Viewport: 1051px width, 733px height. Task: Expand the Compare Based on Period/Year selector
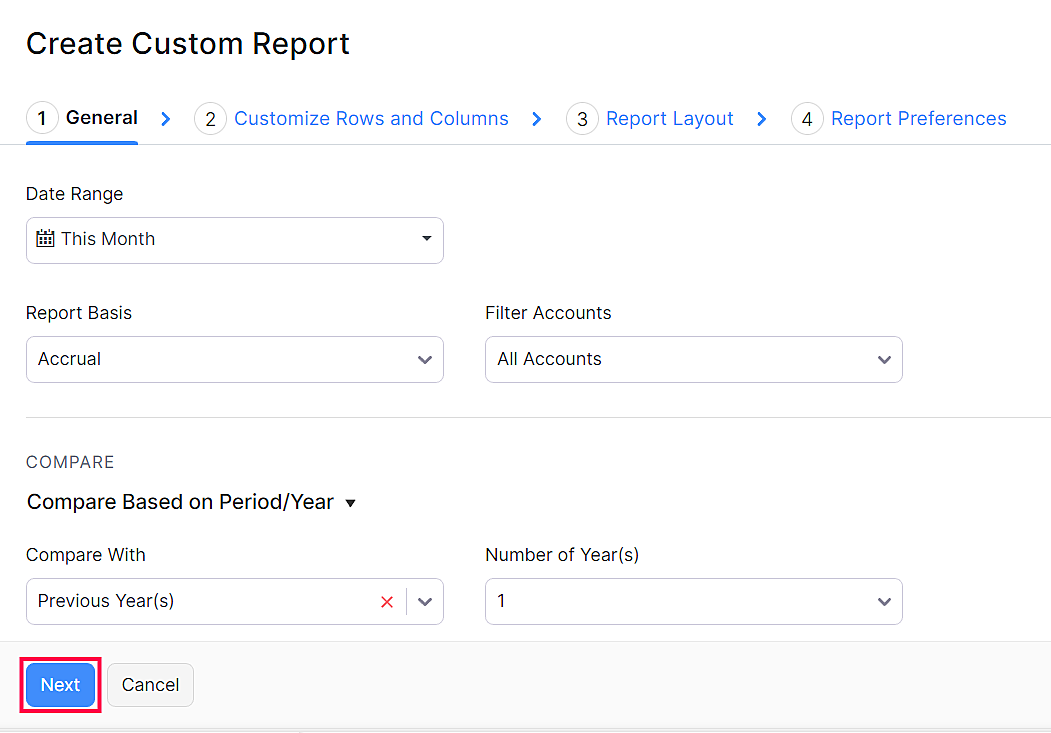coord(350,503)
